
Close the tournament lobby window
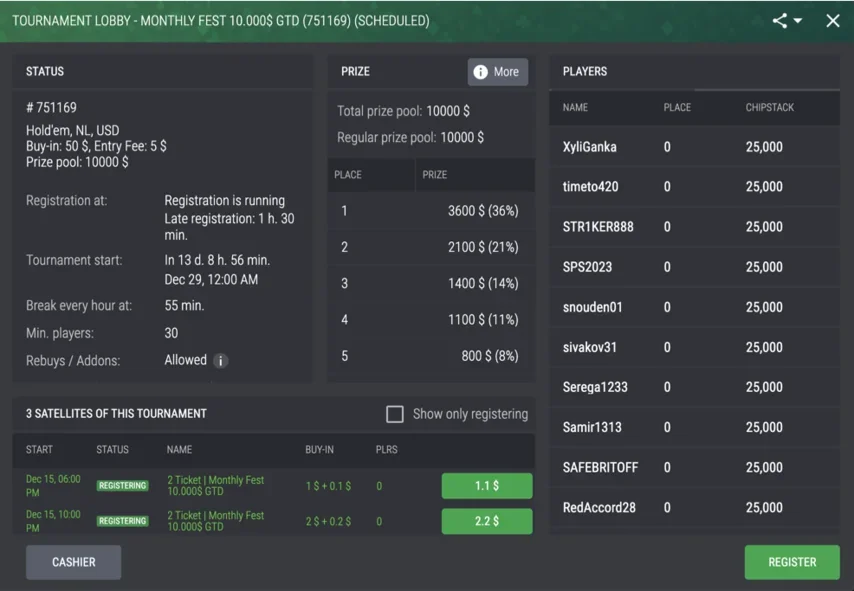(832, 20)
